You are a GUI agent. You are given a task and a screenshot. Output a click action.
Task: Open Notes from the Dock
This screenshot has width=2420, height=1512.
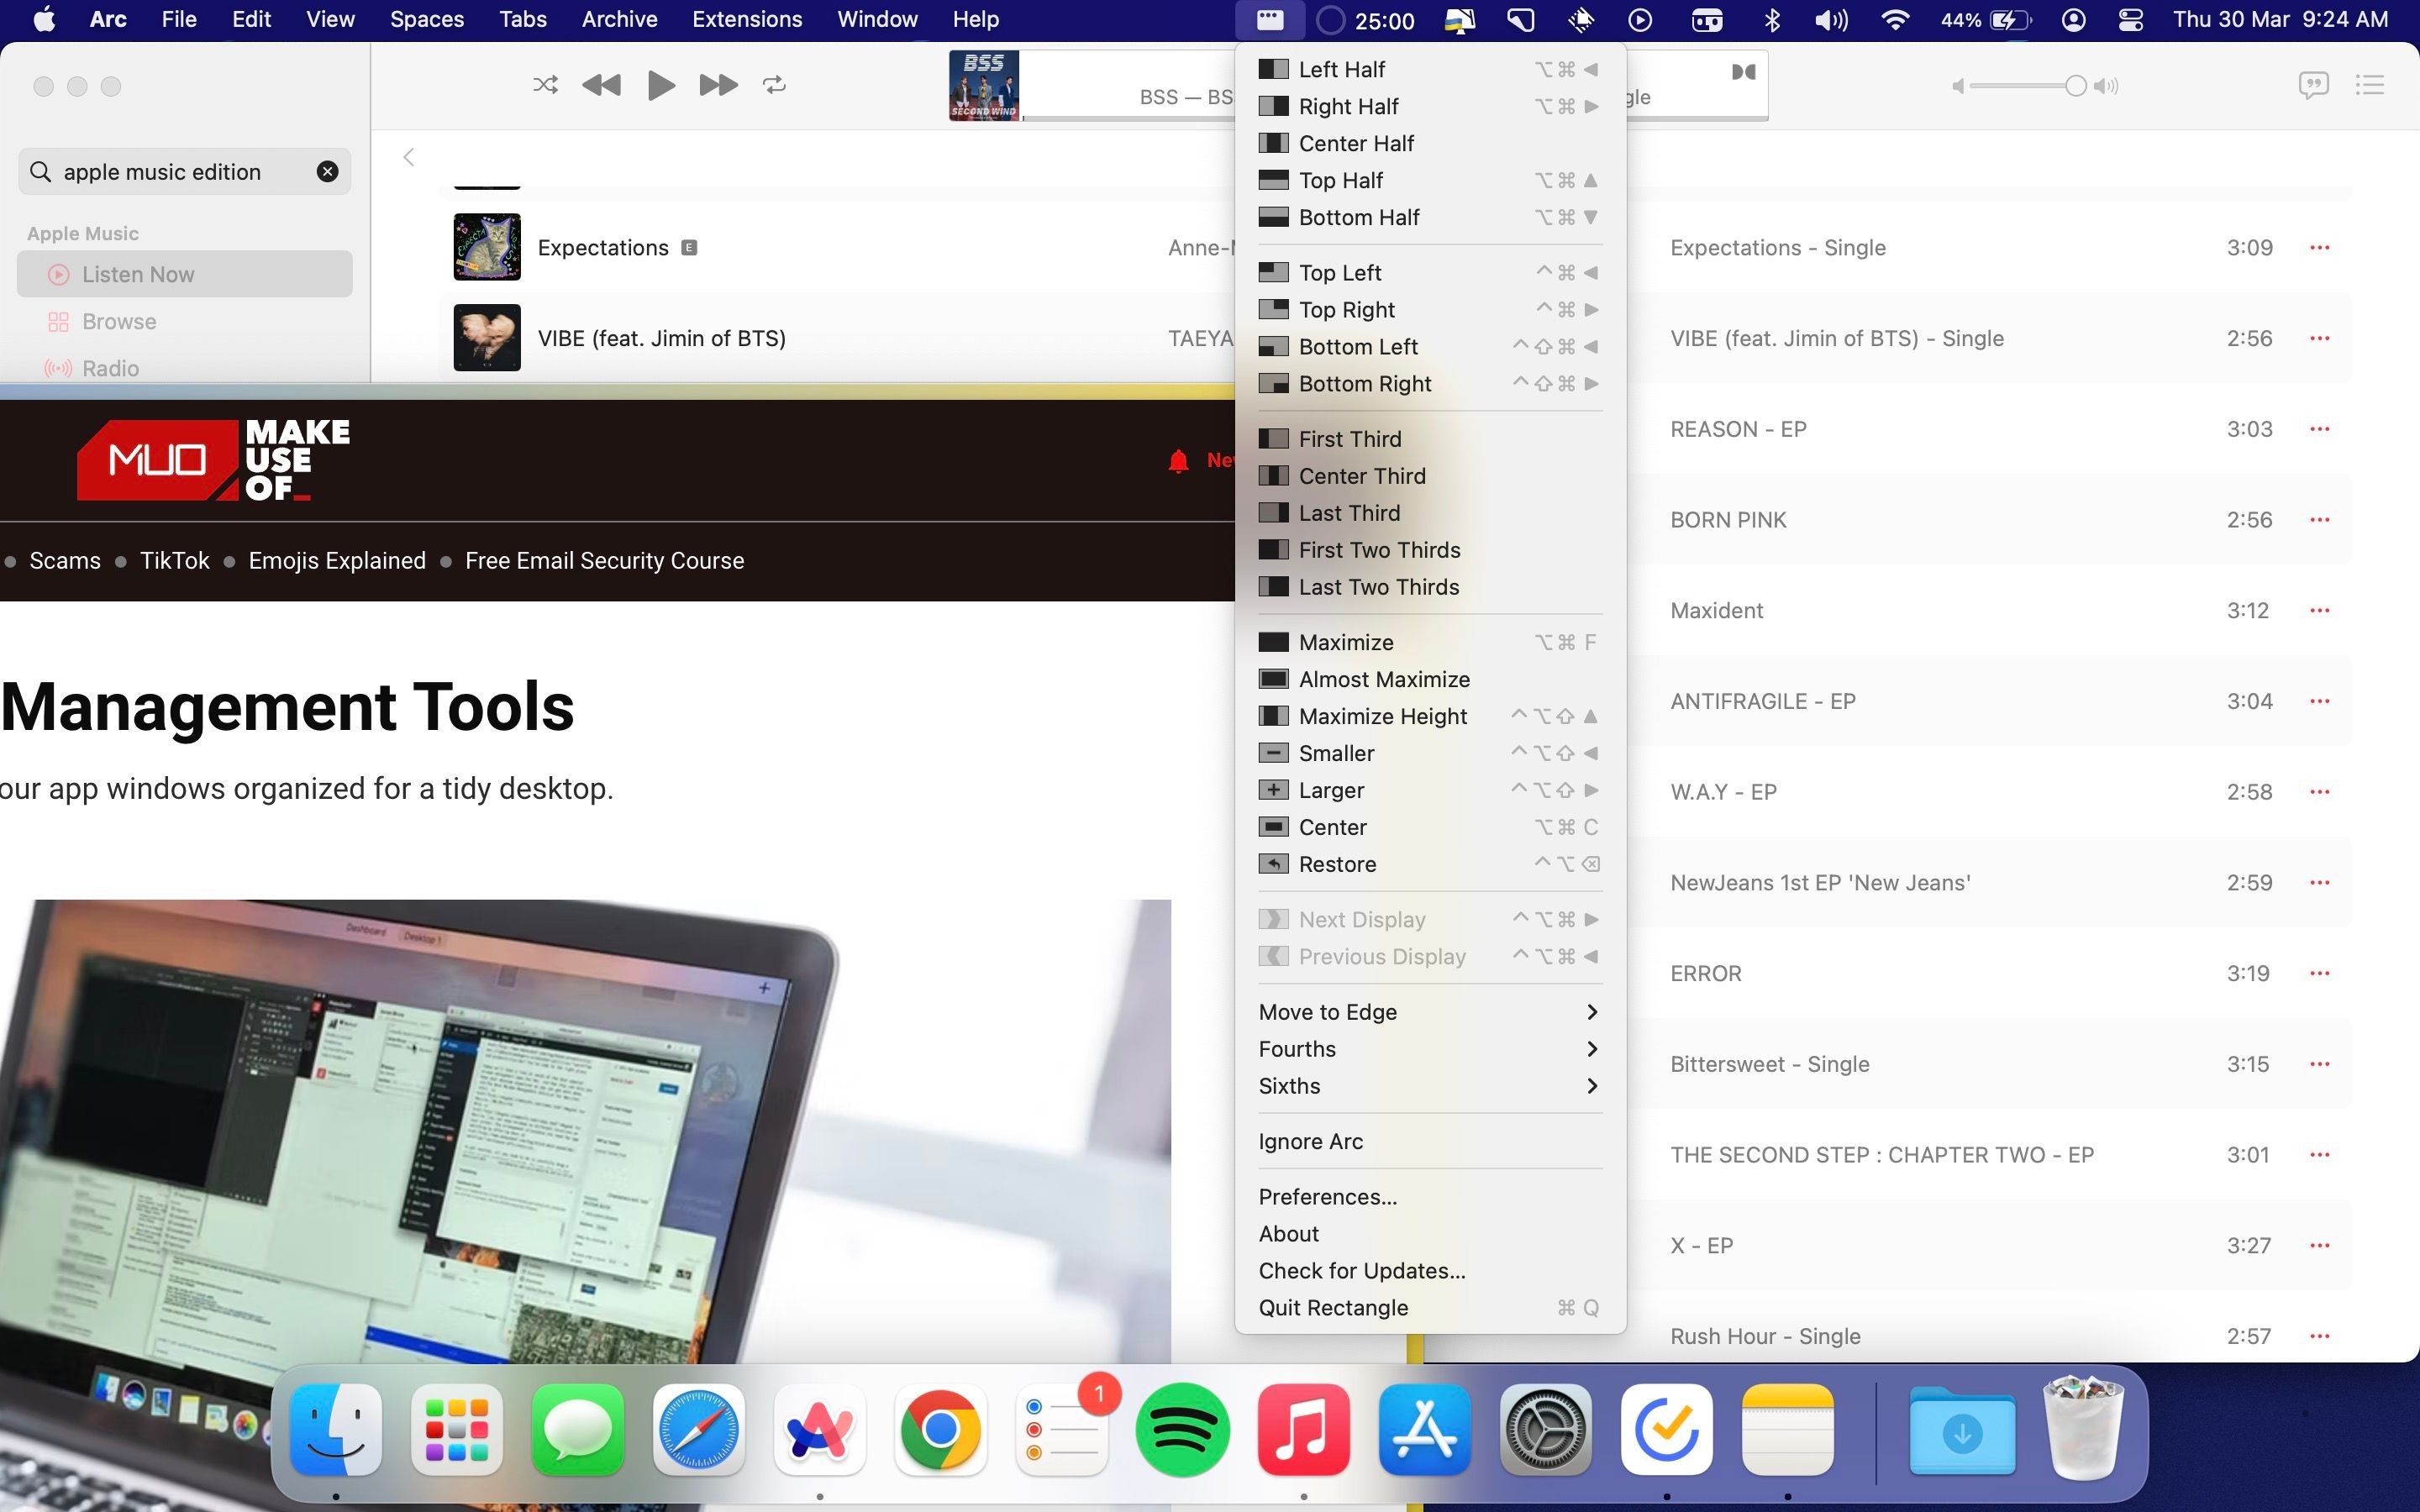coord(1788,1430)
